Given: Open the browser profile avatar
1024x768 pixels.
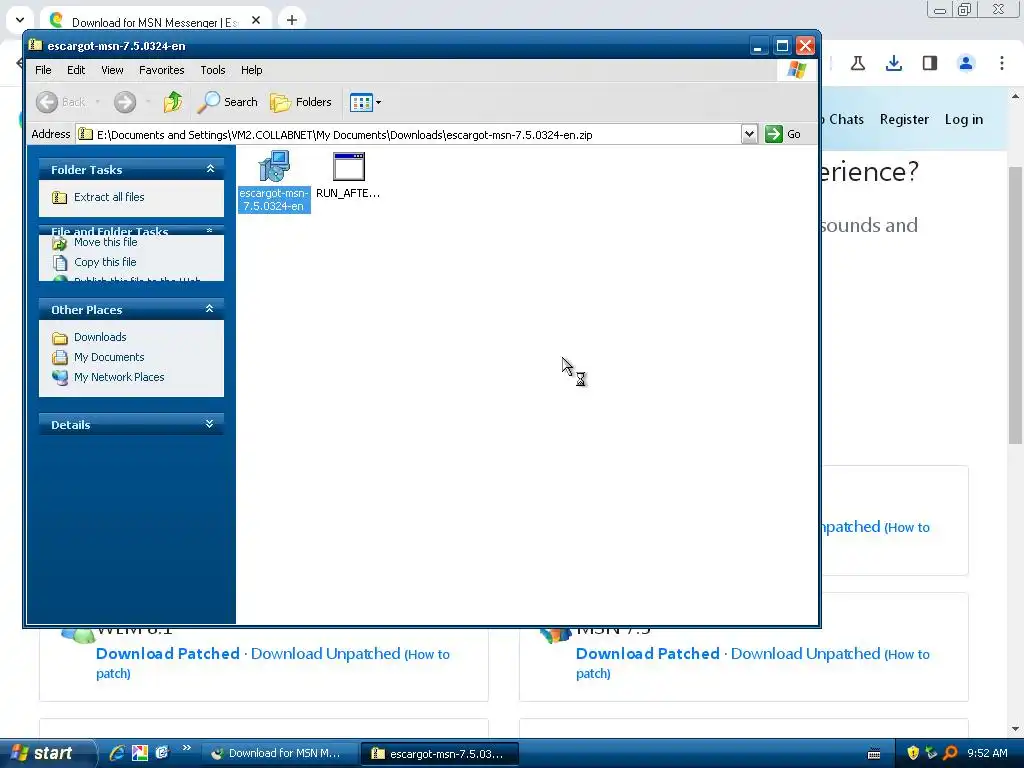Looking at the screenshot, I should [966, 63].
